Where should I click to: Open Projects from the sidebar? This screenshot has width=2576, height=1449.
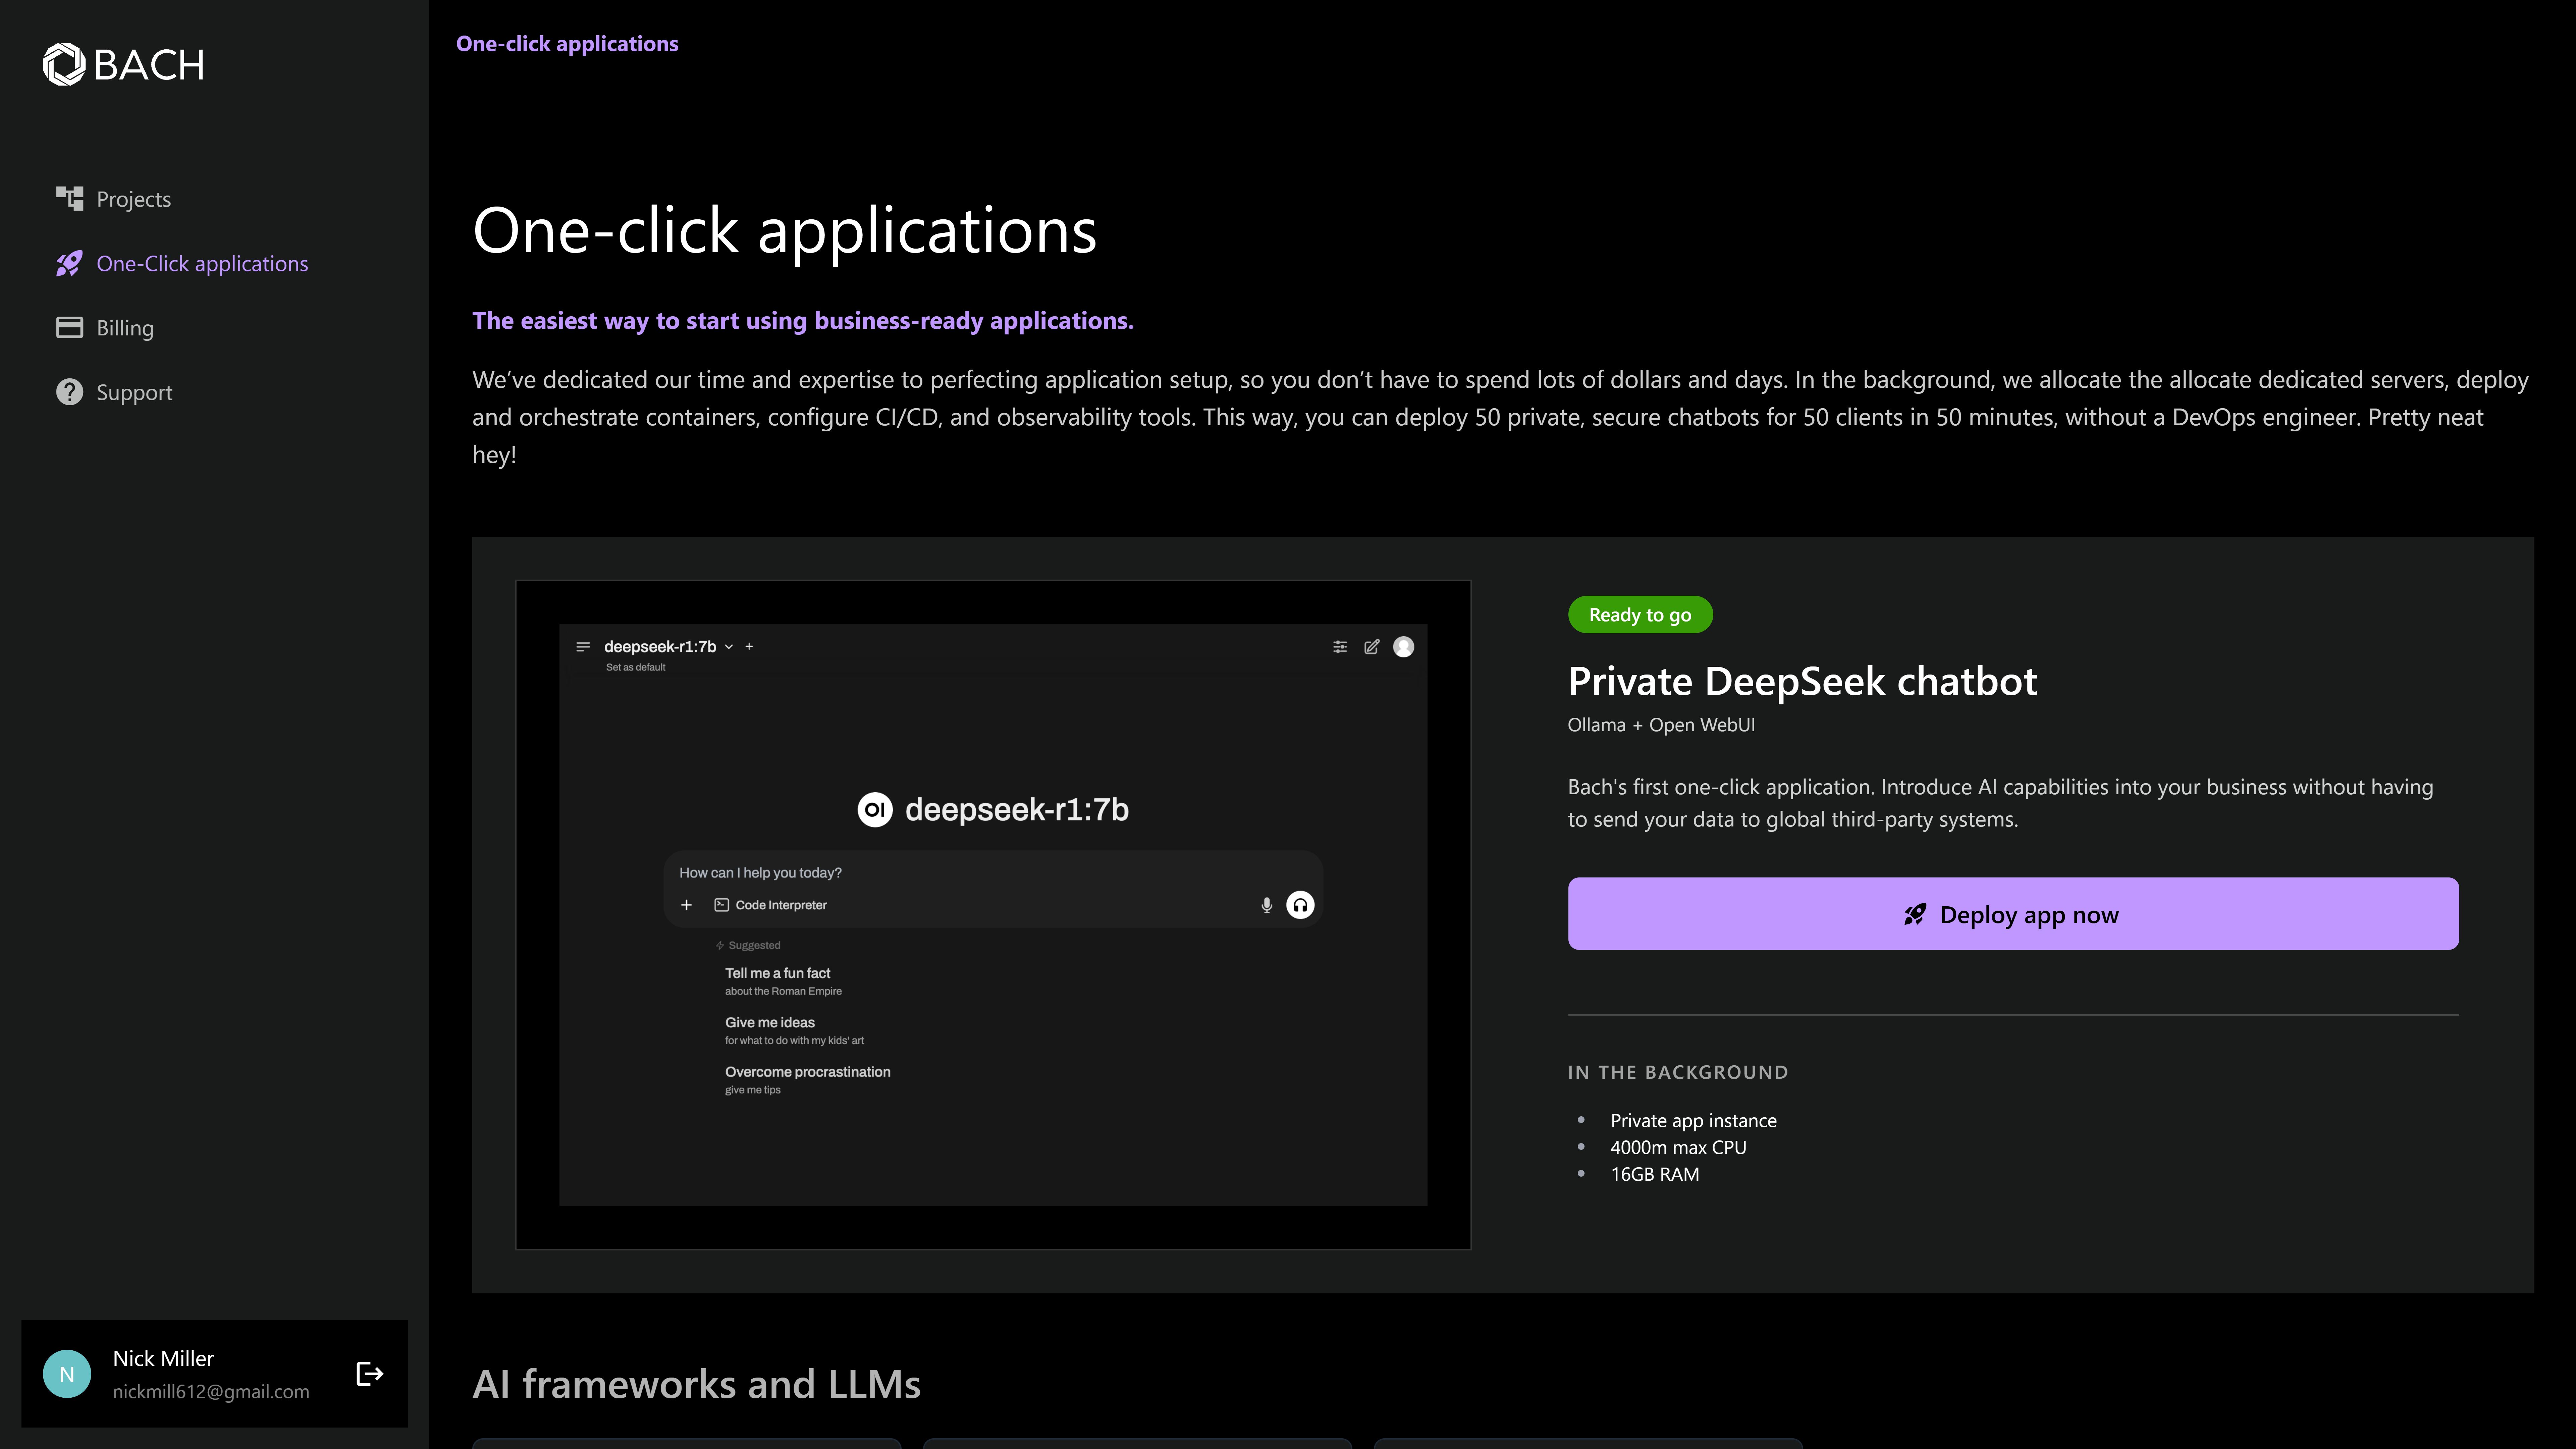pyautogui.click(x=133, y=199)
